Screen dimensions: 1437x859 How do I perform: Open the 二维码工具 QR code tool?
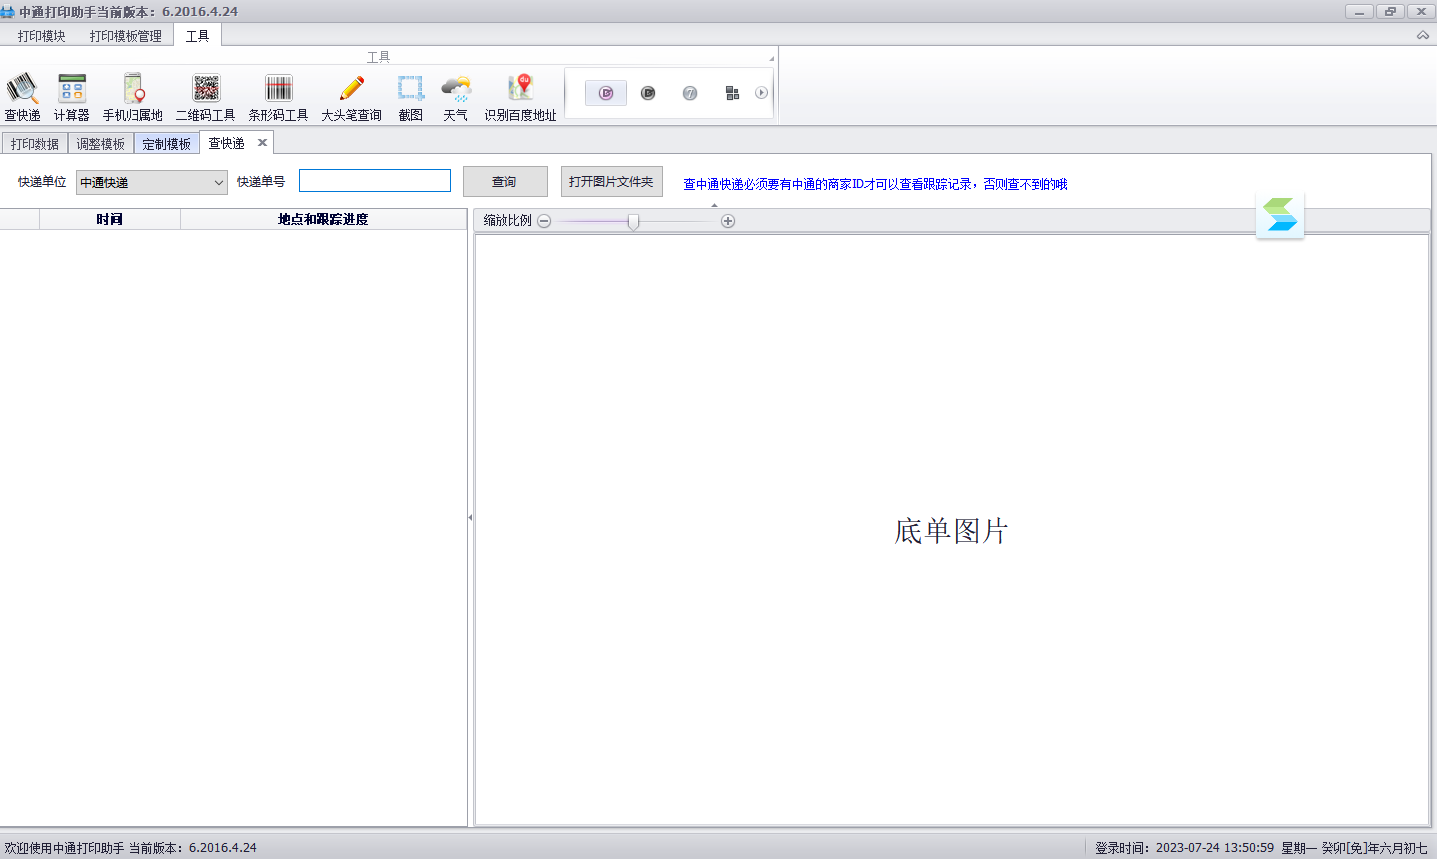click(206, 97)
